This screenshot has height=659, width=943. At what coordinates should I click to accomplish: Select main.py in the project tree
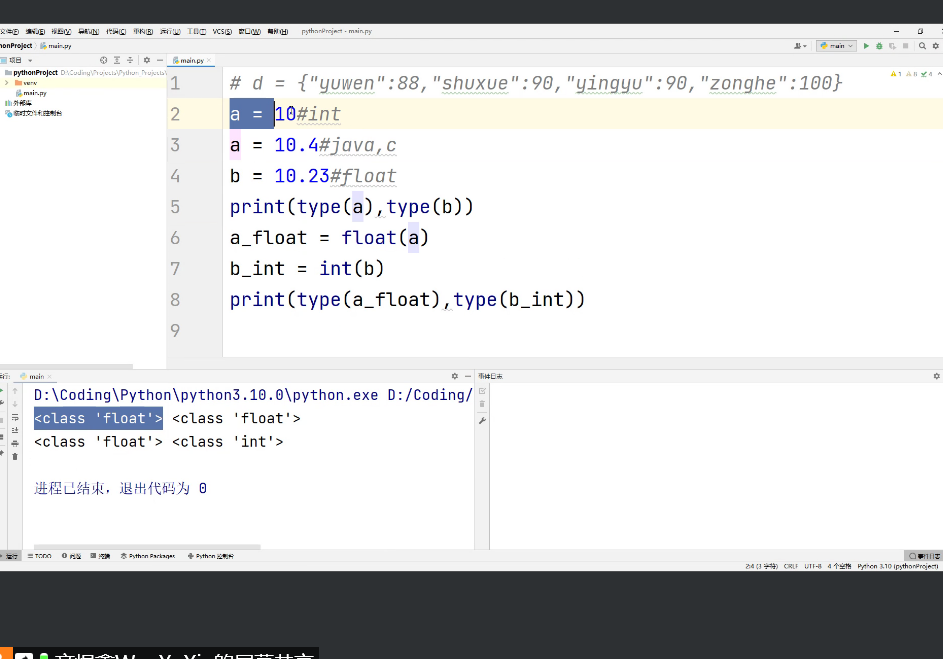pyautogui.click(x=35, y=93)
